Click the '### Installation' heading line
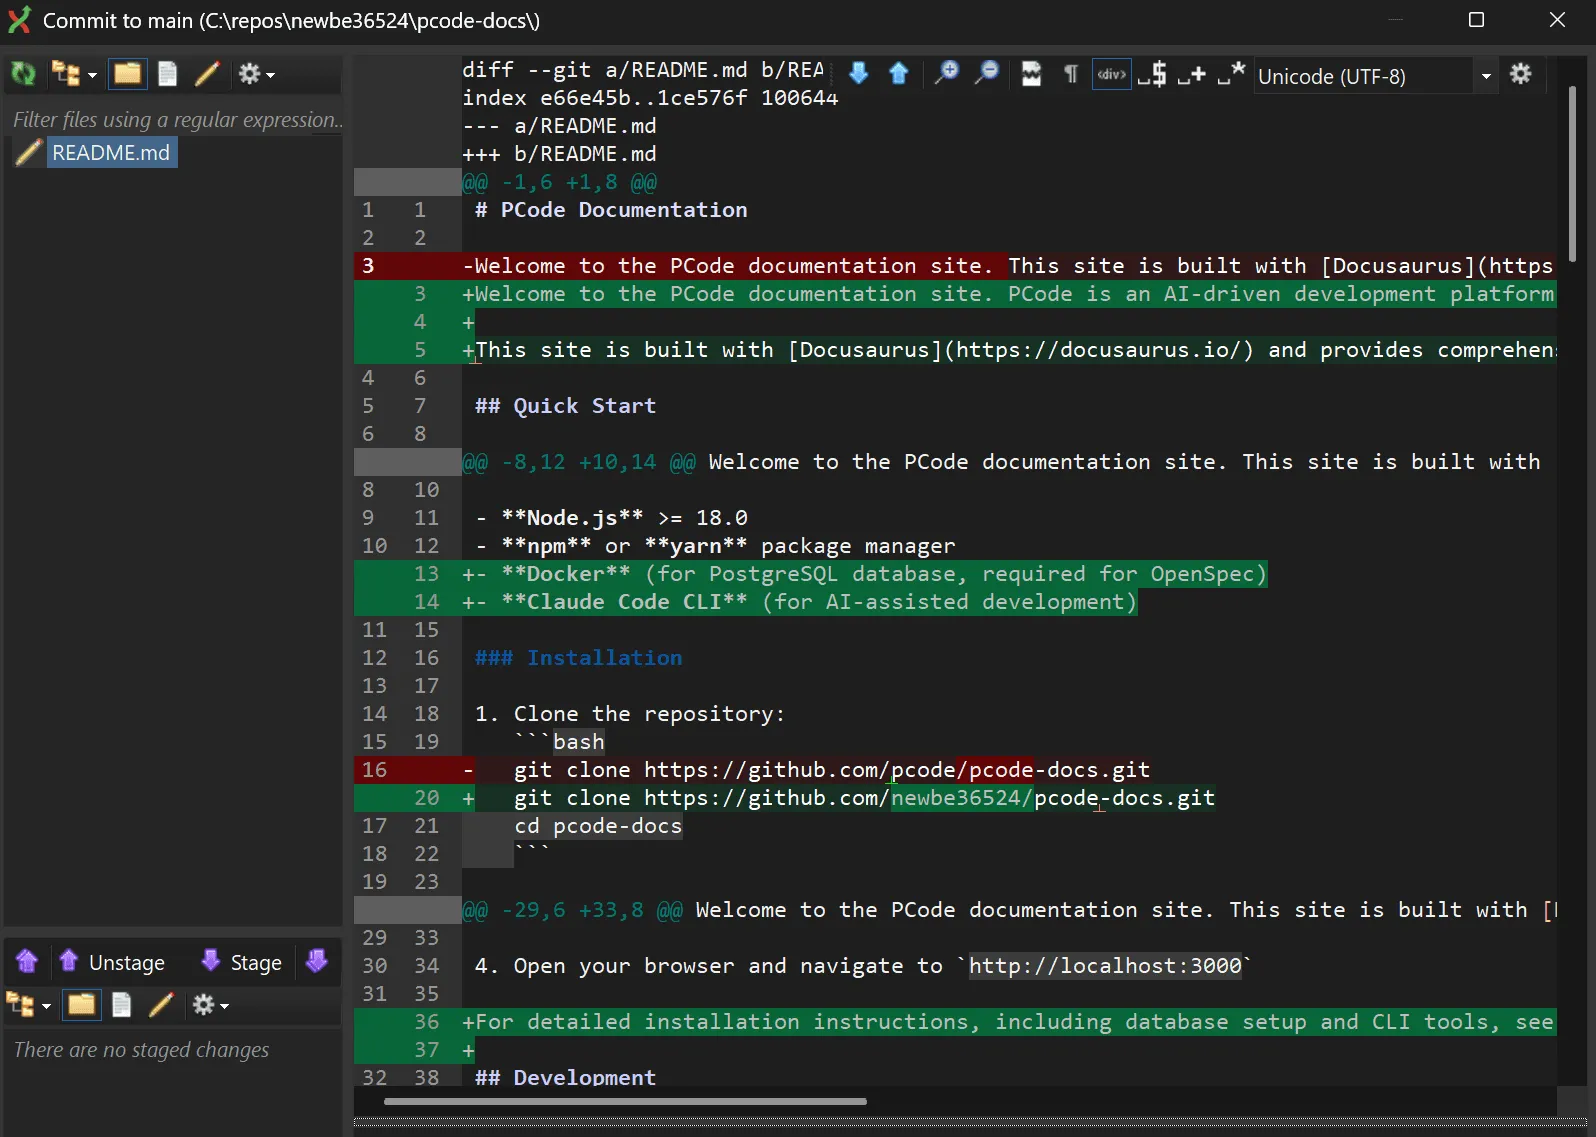The width and height of the screenshot is (1596, 1137). [578, 658]
